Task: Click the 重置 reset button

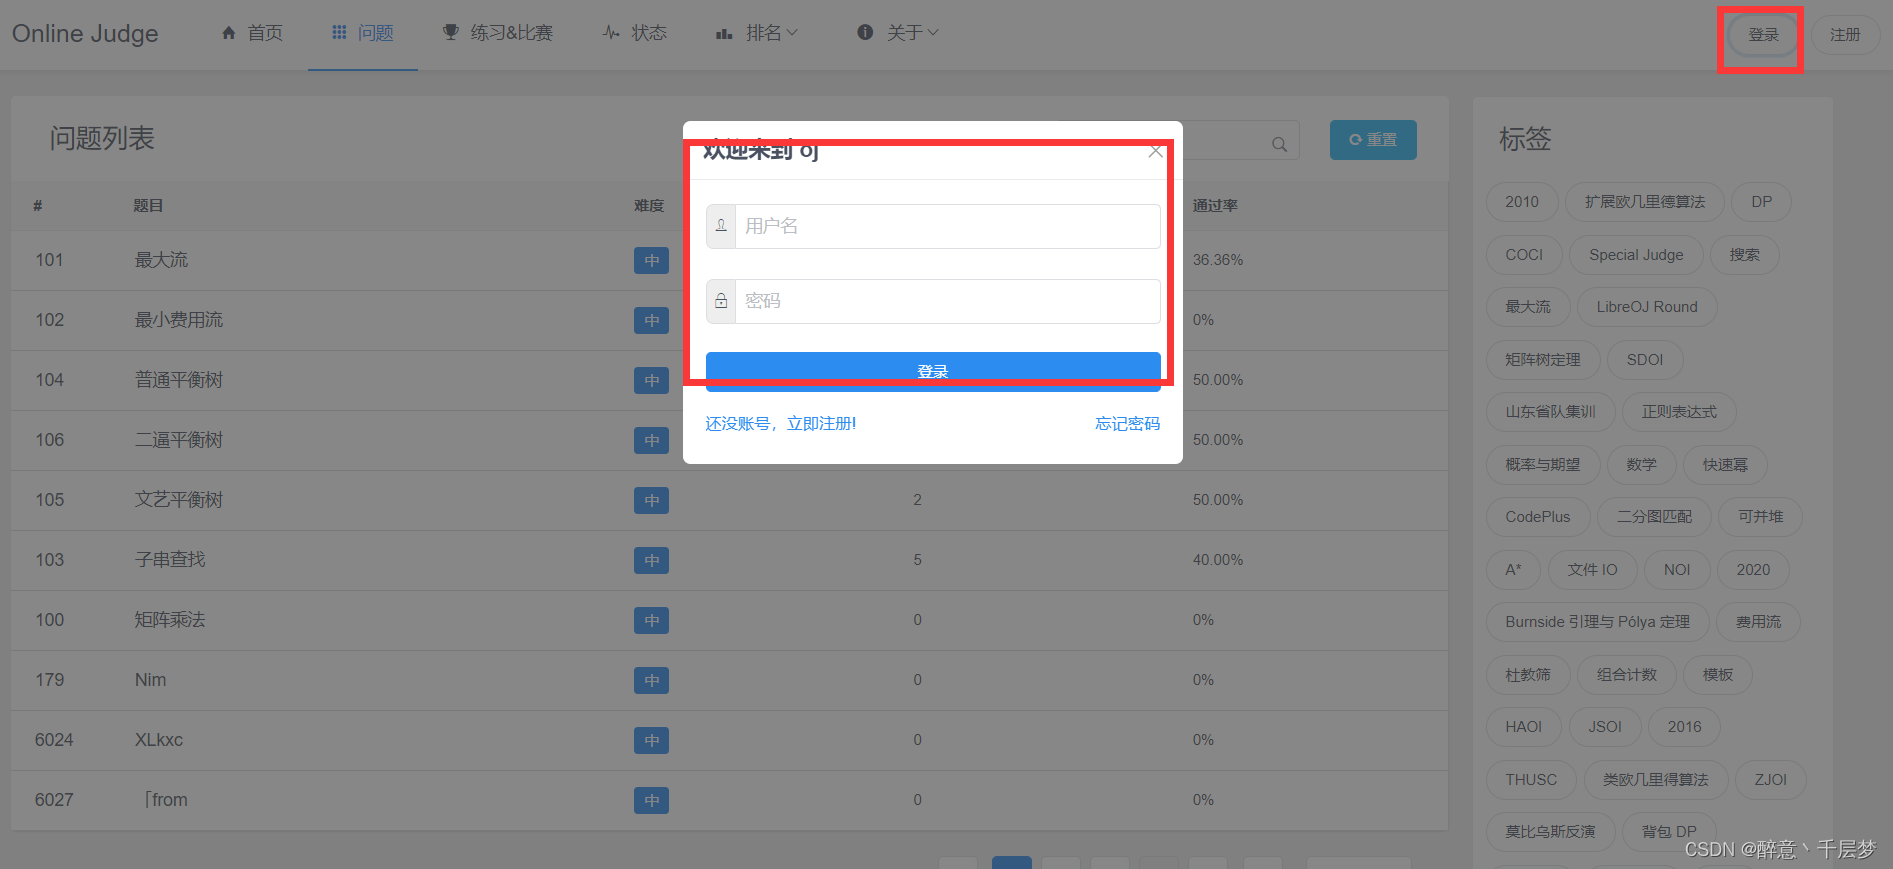Action: (x=1373, y=140)
